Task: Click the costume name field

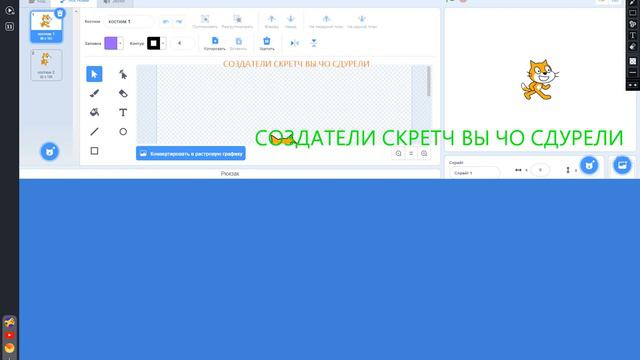Action: coord(129,22)
